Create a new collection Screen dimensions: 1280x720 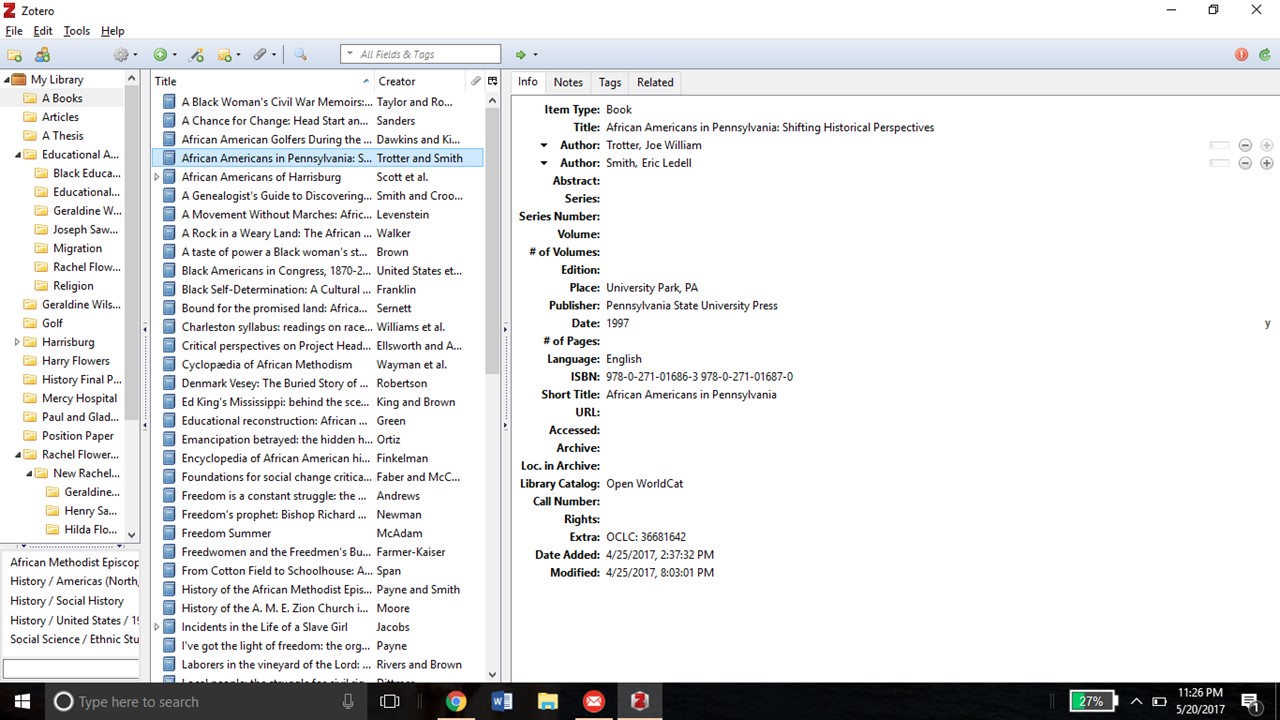click(14, 54)
